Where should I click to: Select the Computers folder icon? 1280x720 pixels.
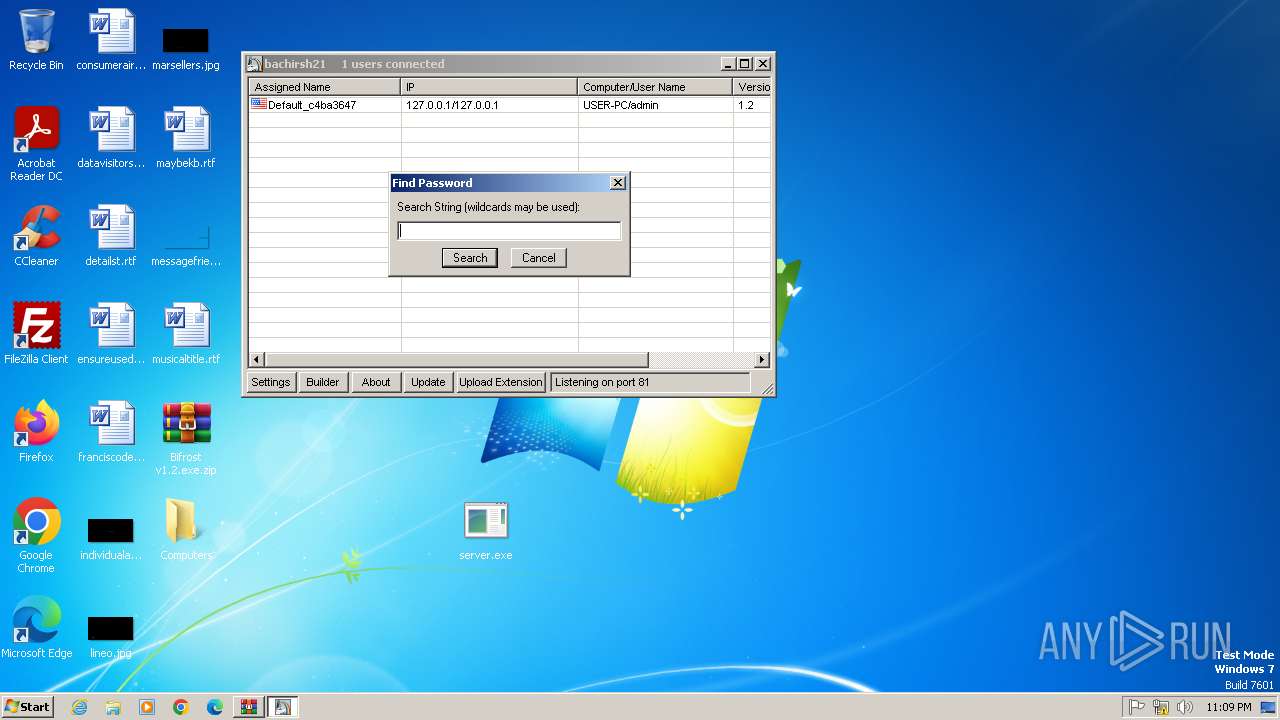click(x=186, y=530)
